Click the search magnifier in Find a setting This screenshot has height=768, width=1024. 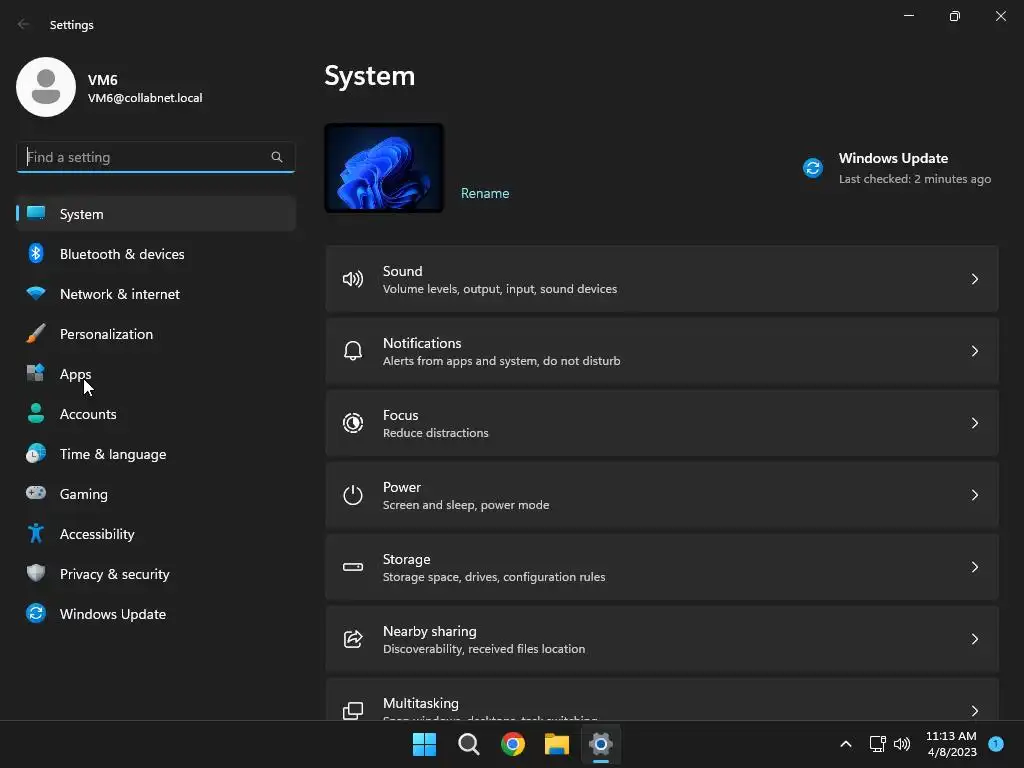point(277,157)
